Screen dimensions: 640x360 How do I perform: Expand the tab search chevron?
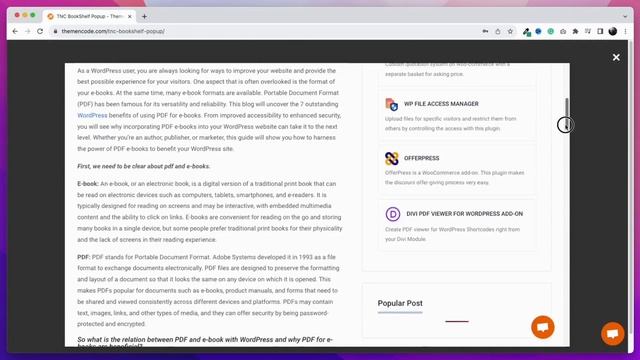[625, 17]
